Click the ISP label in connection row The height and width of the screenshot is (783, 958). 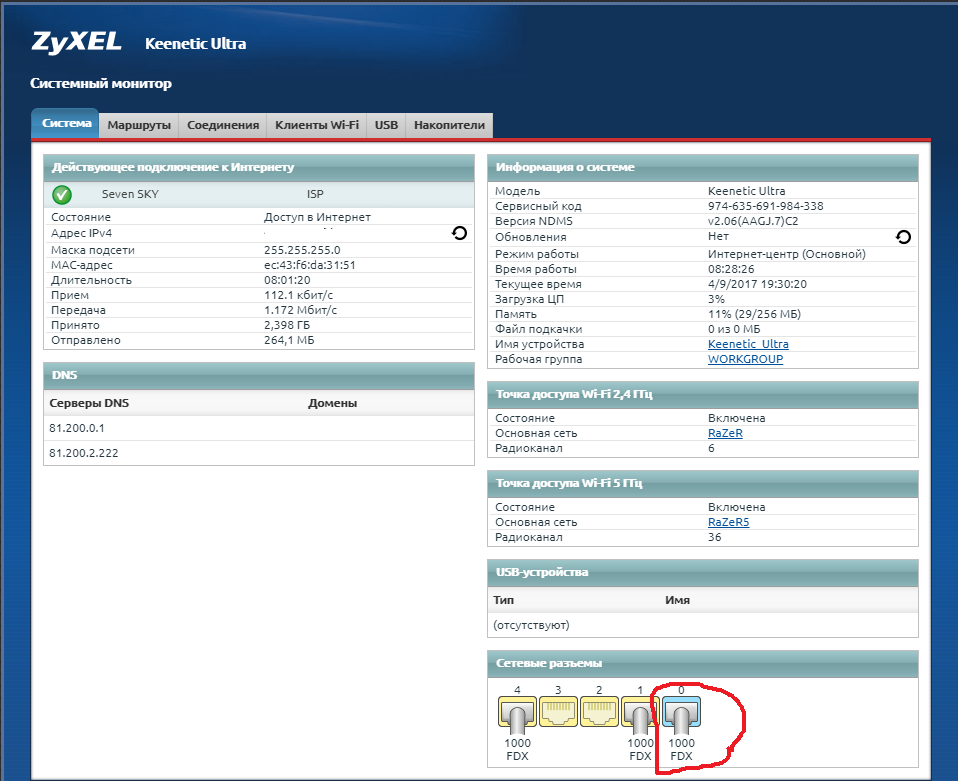pyautogui.click(x=315, y=194)
